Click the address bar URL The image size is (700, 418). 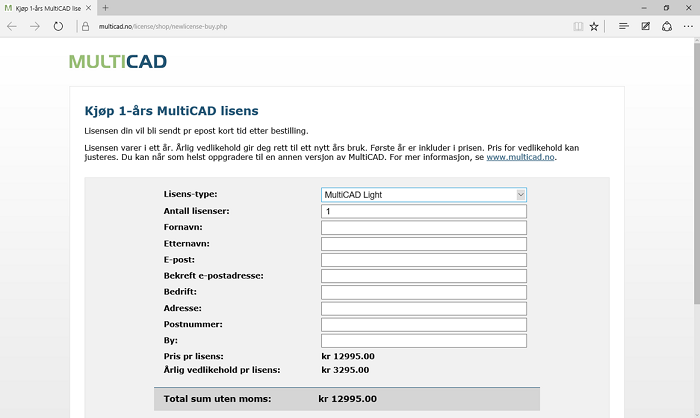click(x=163, y=27)
